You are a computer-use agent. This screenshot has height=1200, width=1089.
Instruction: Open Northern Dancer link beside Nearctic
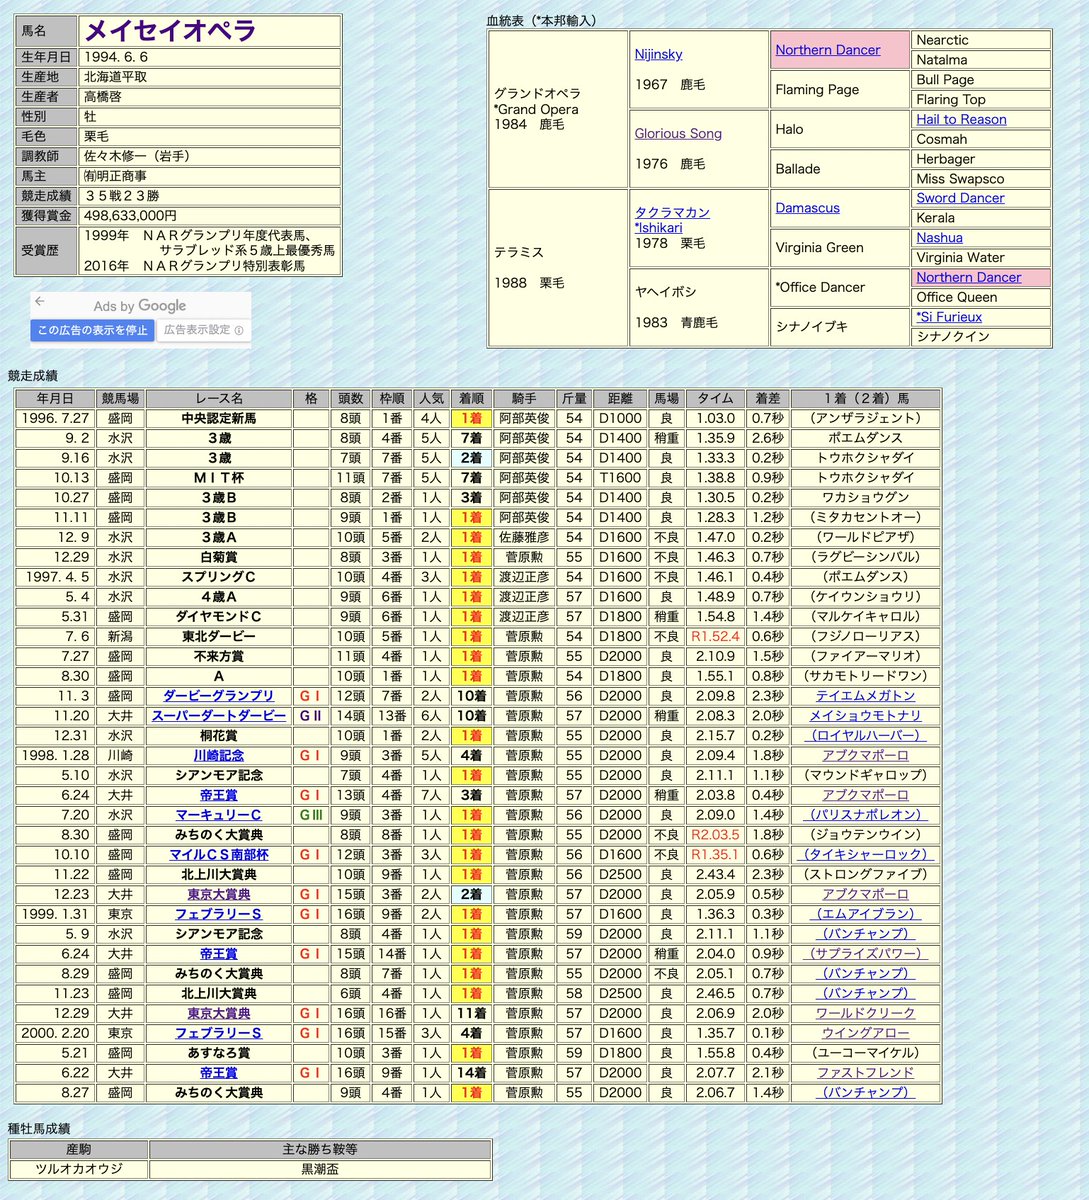point(828,49)
